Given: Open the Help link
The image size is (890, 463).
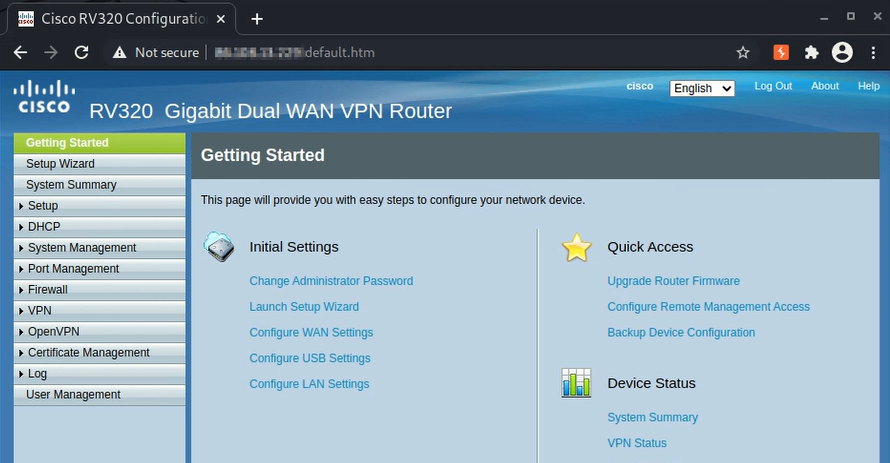Looking at the screenshot, I should click(868, 86).
